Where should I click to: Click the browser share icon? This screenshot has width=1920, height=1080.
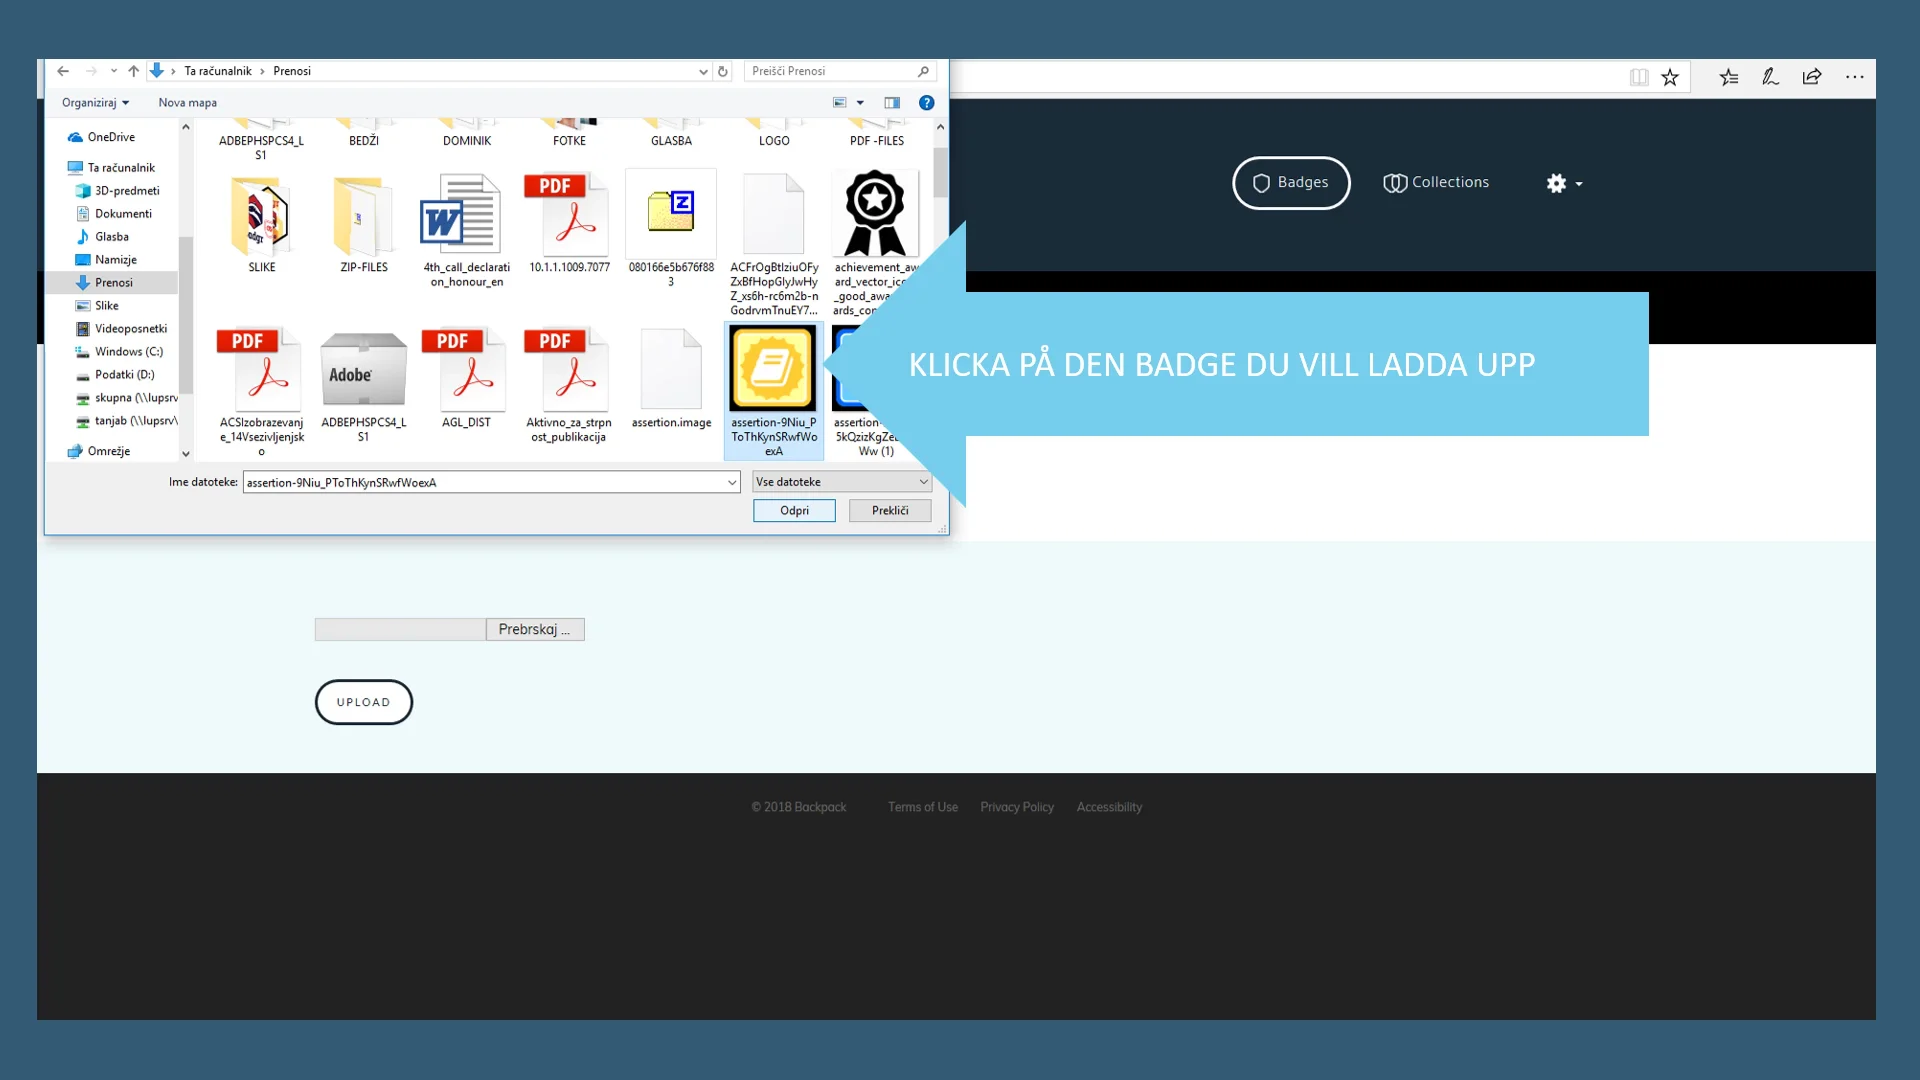click(x=1812, y=77)
